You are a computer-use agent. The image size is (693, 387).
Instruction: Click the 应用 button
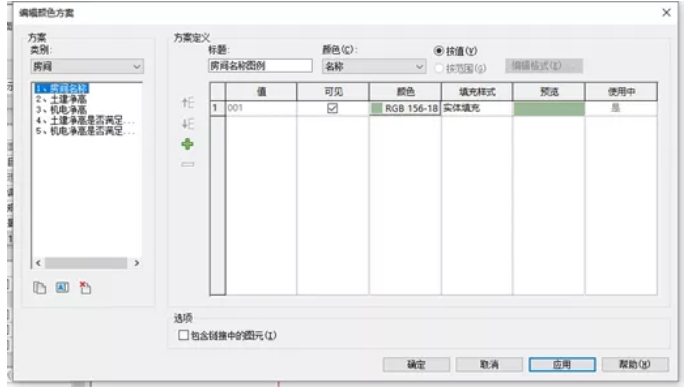click(562, 364)
